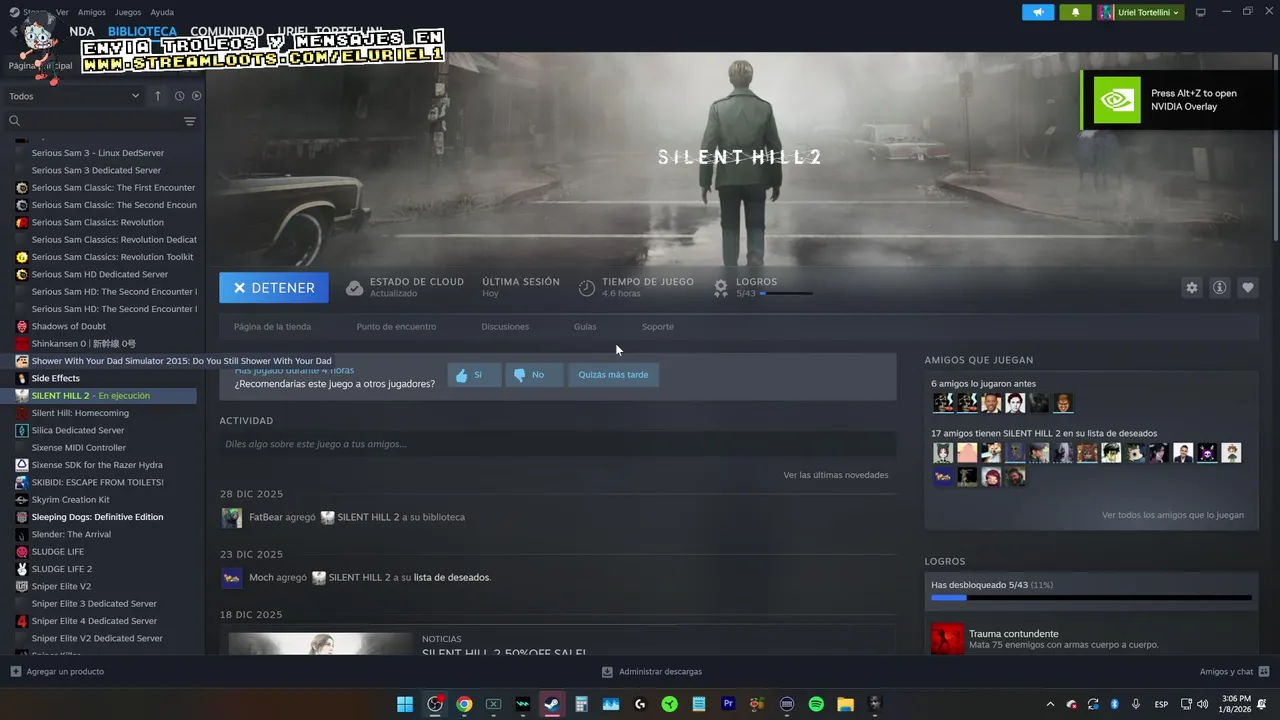Open FatBear profile avatar in activity
The height and width of the screenshot is (720, 1280).
click(x=232, y=517)
